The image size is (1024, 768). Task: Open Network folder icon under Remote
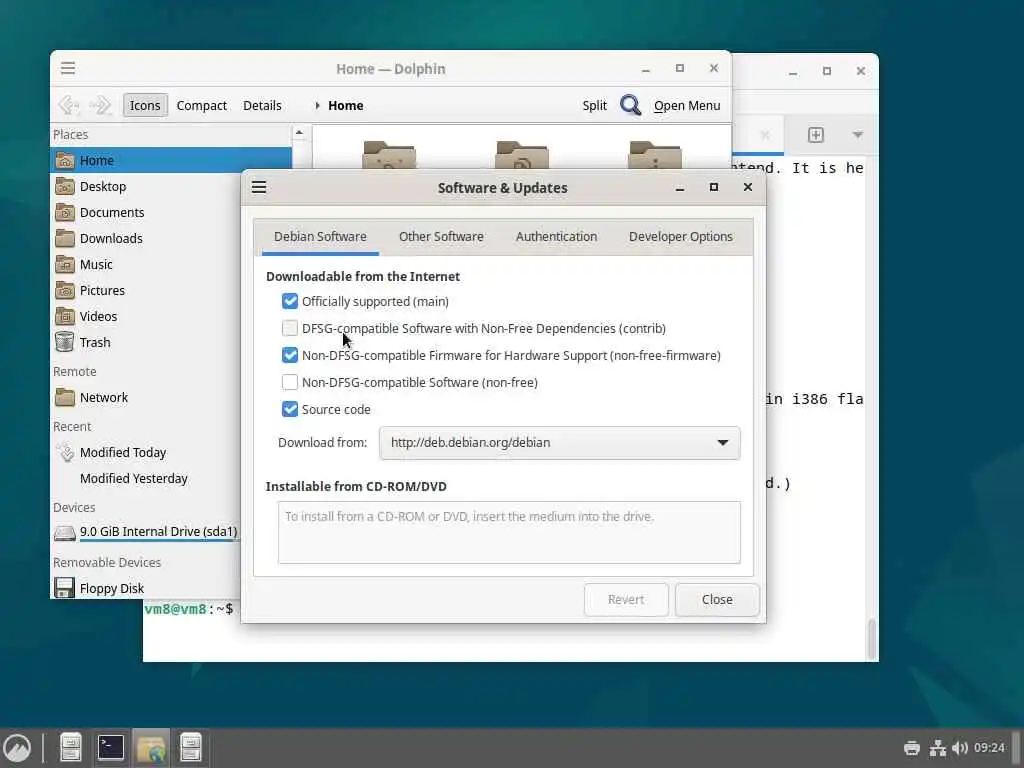pos(65,397)
